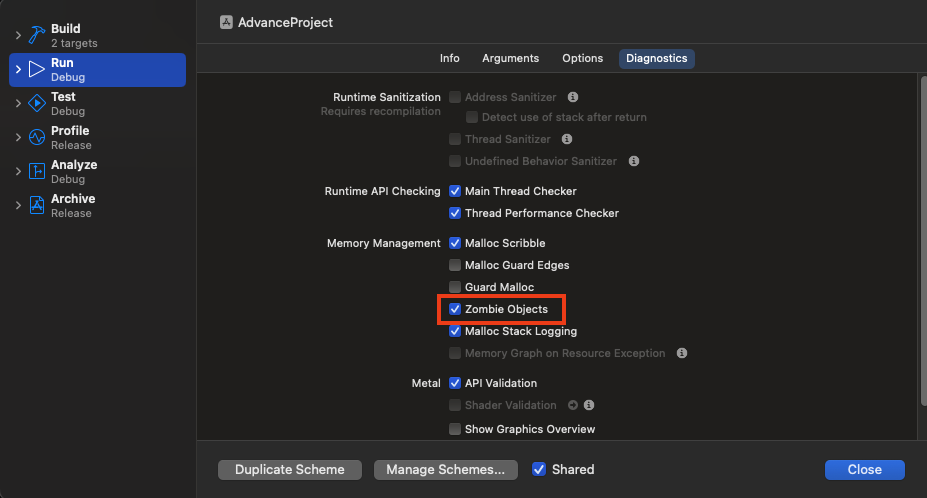
Task: Click the AdvanceProject title text
Action: (x=285, y=22)
